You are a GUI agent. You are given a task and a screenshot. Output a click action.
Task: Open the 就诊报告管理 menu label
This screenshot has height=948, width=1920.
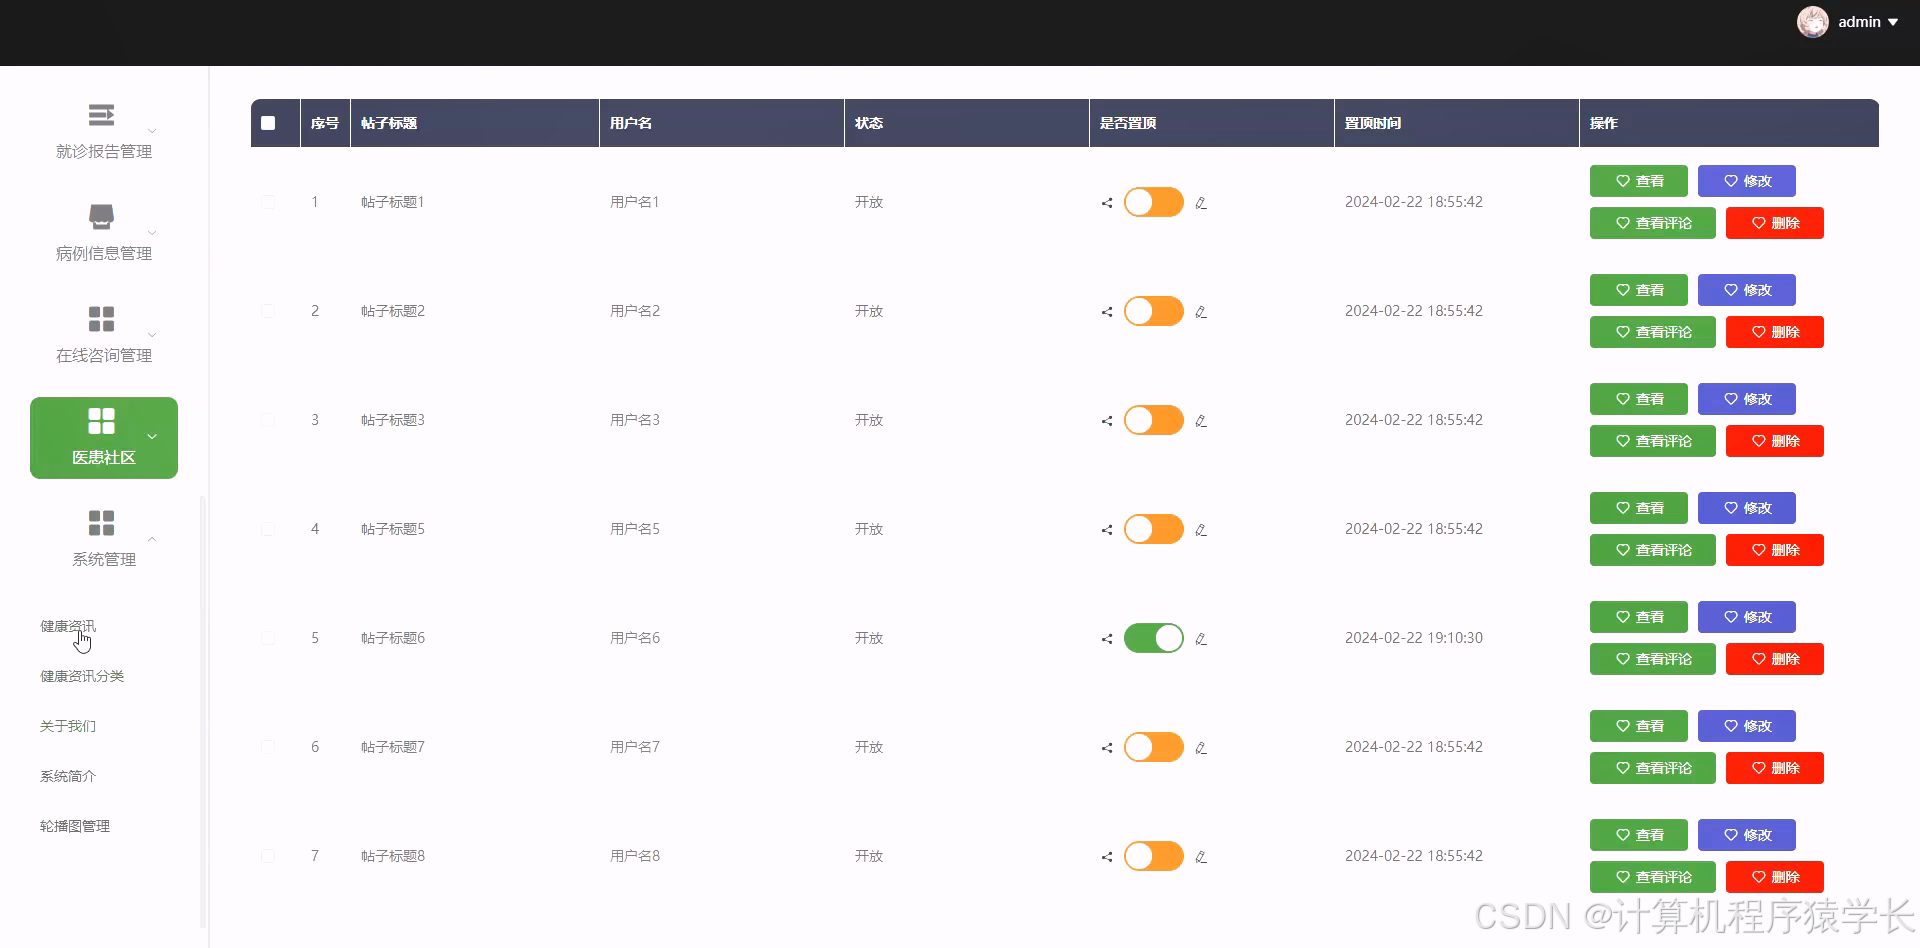(104, 151)
